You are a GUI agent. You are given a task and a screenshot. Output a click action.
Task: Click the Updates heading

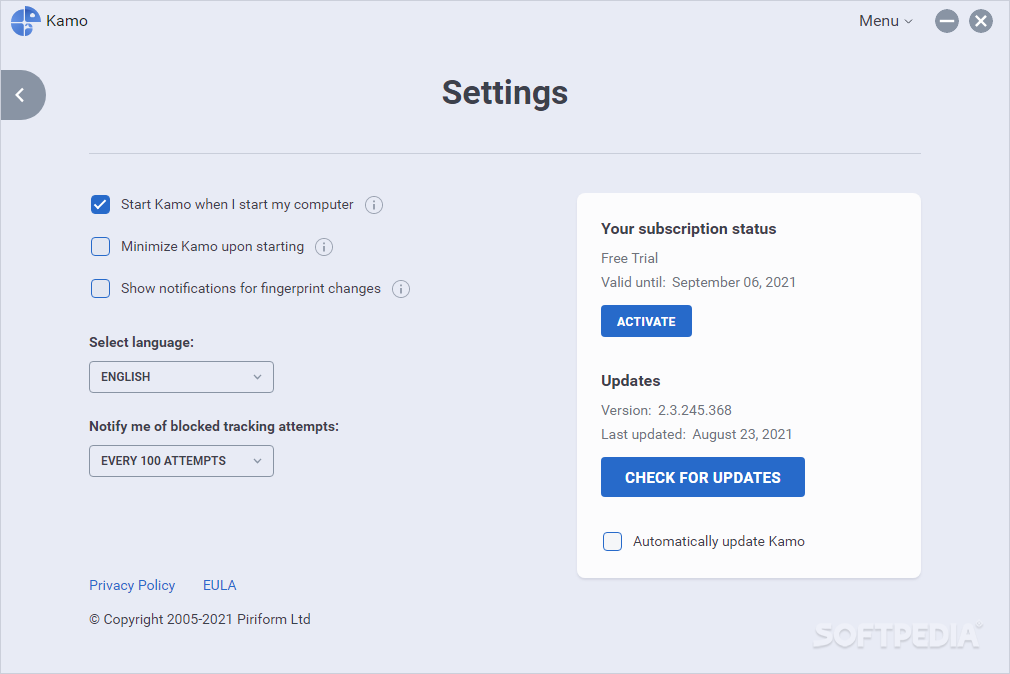point(631,381)
